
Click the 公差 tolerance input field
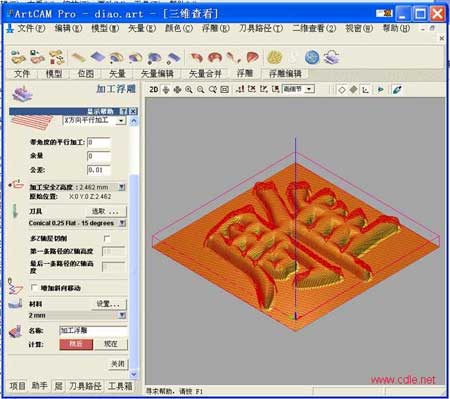pyautogui.click(x=99, y=170)
